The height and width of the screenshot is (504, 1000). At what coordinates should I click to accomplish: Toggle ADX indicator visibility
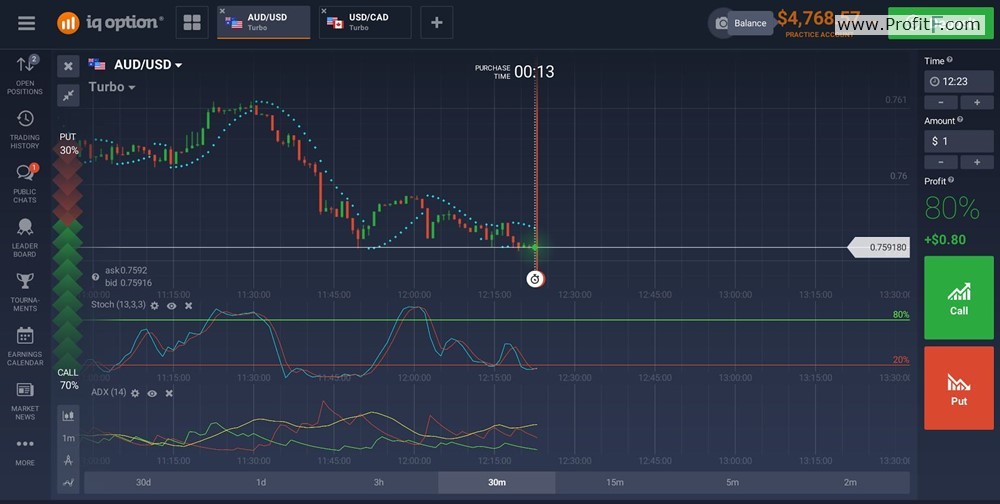click(x=152, y=394)
